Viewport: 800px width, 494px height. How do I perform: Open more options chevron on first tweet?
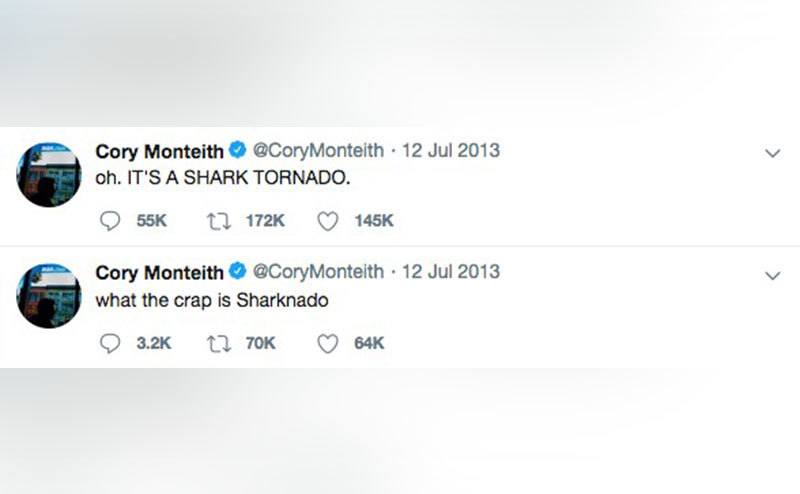click(771, 154)
